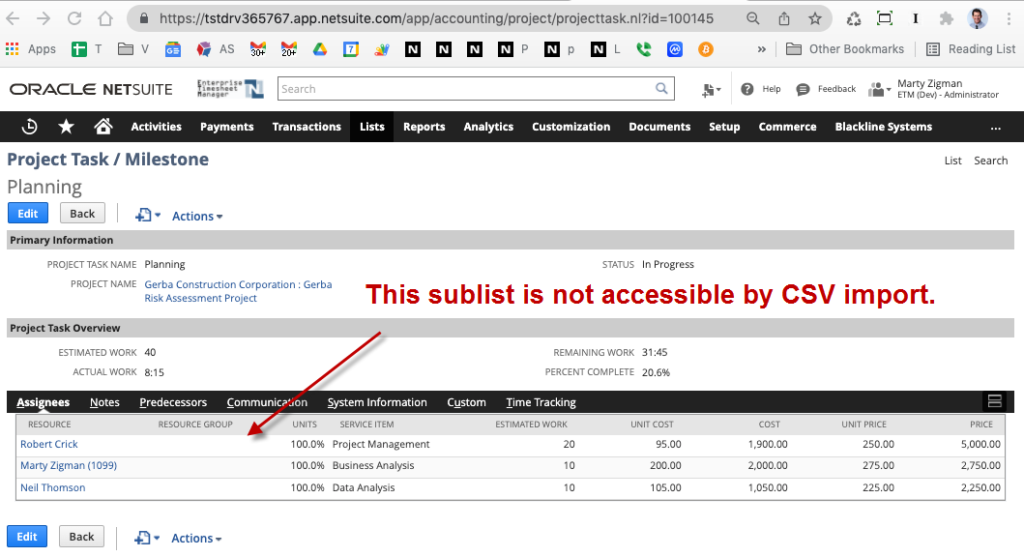The image size is (1024, 557).
Task: Open the bottom Make Copy/New icon dropdown
Action: coord(147,537)
